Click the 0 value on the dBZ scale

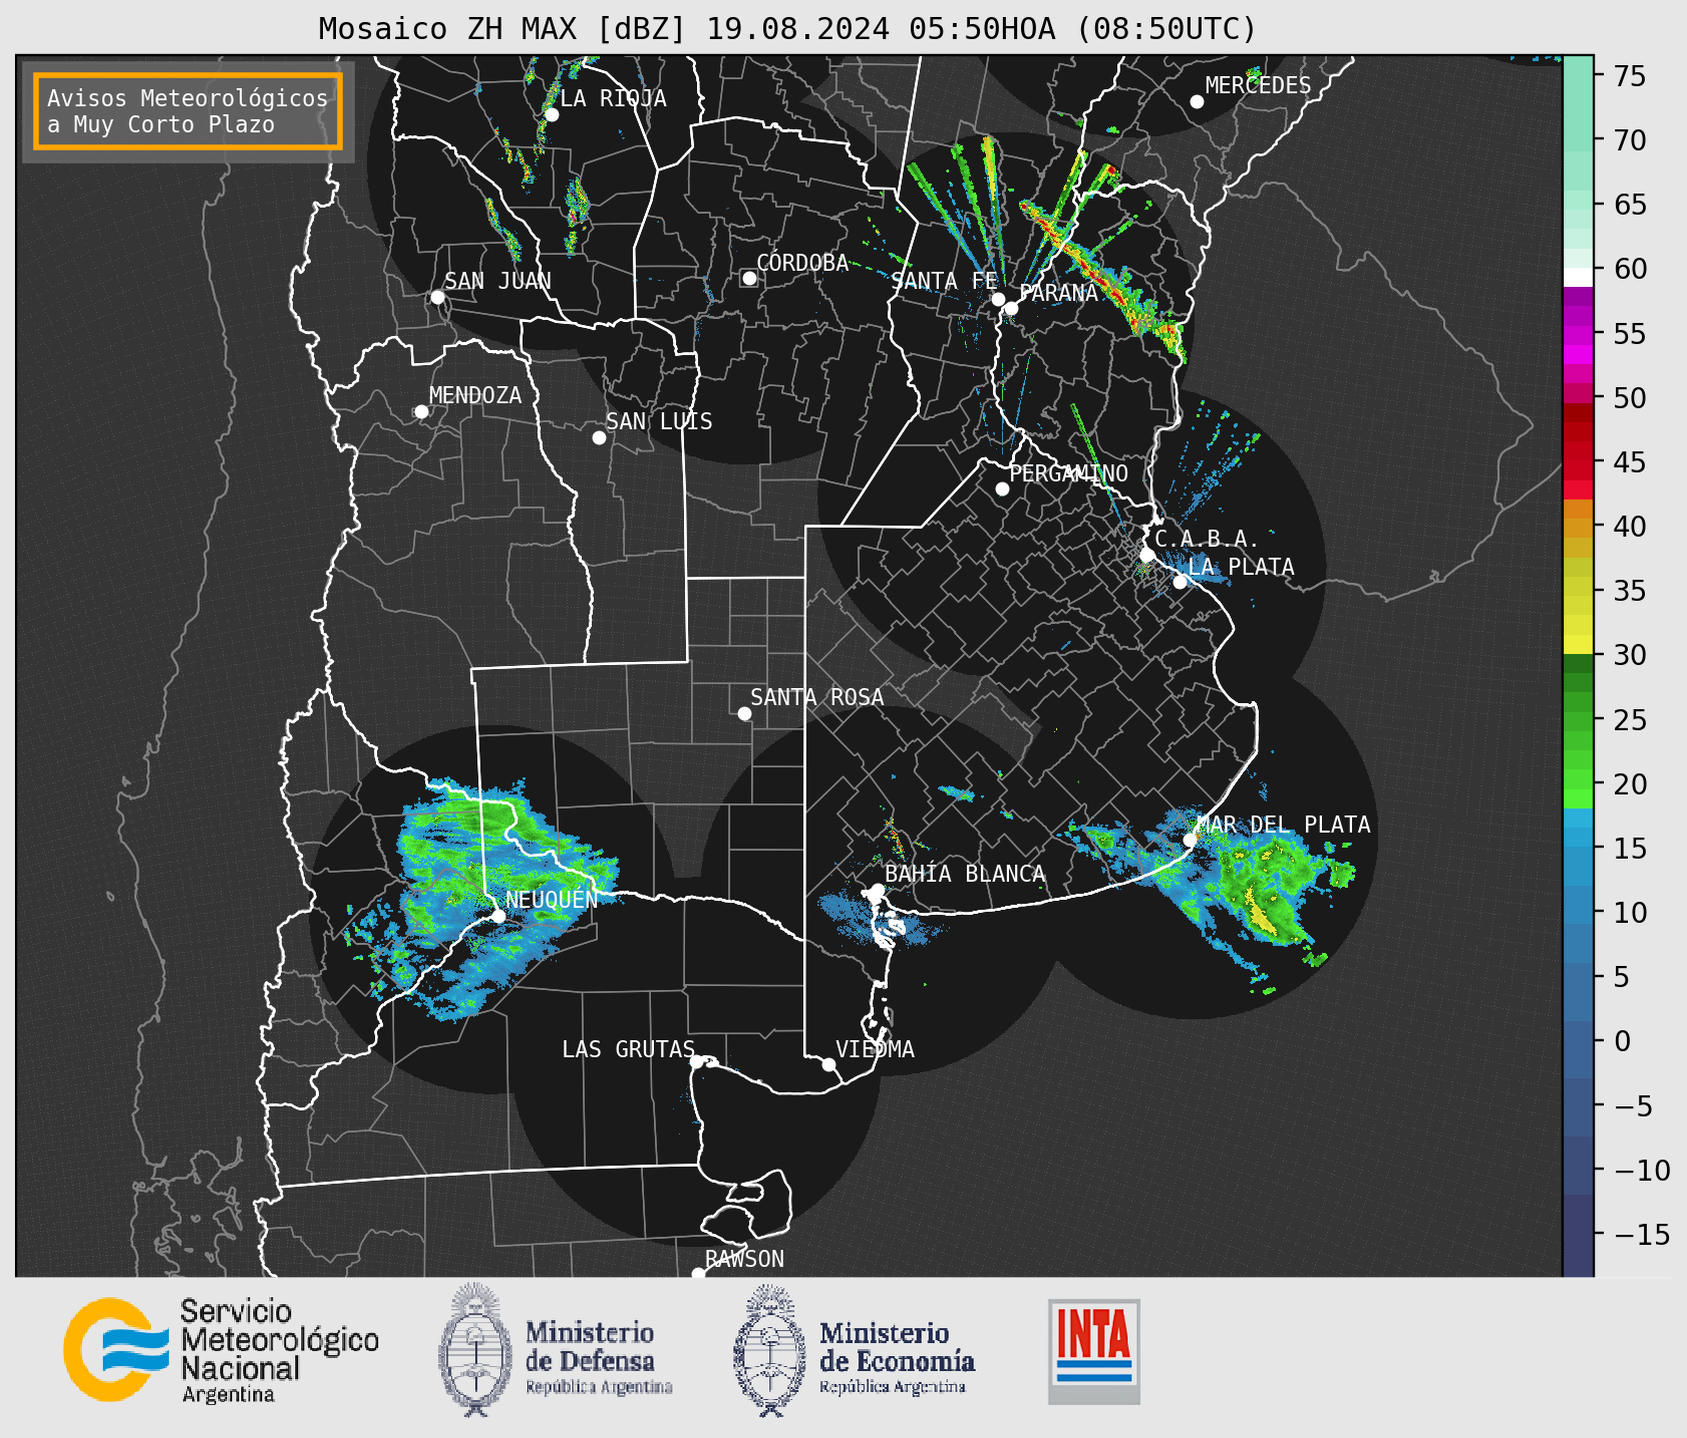click(1622, 1041)
